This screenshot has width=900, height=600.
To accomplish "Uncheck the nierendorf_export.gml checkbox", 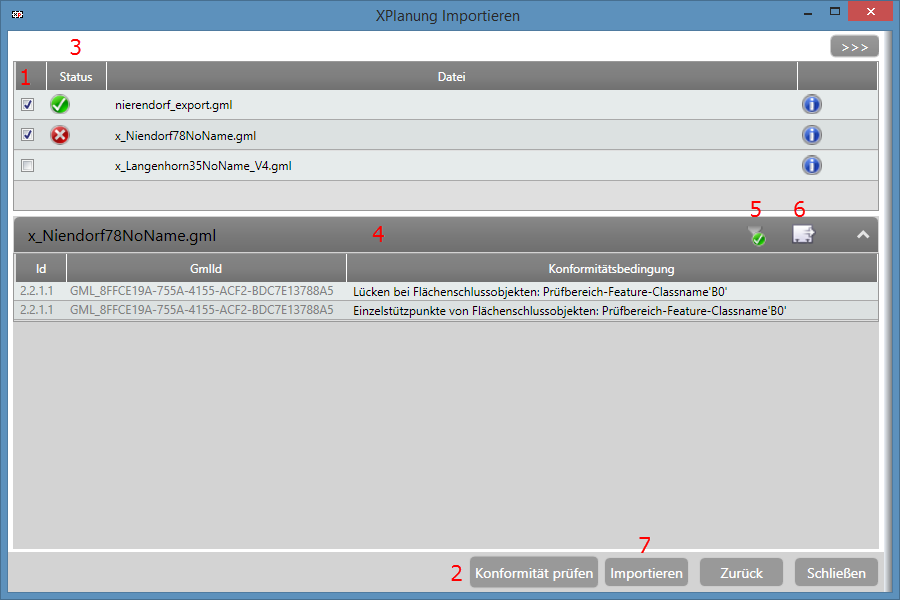I will (28, 105).
